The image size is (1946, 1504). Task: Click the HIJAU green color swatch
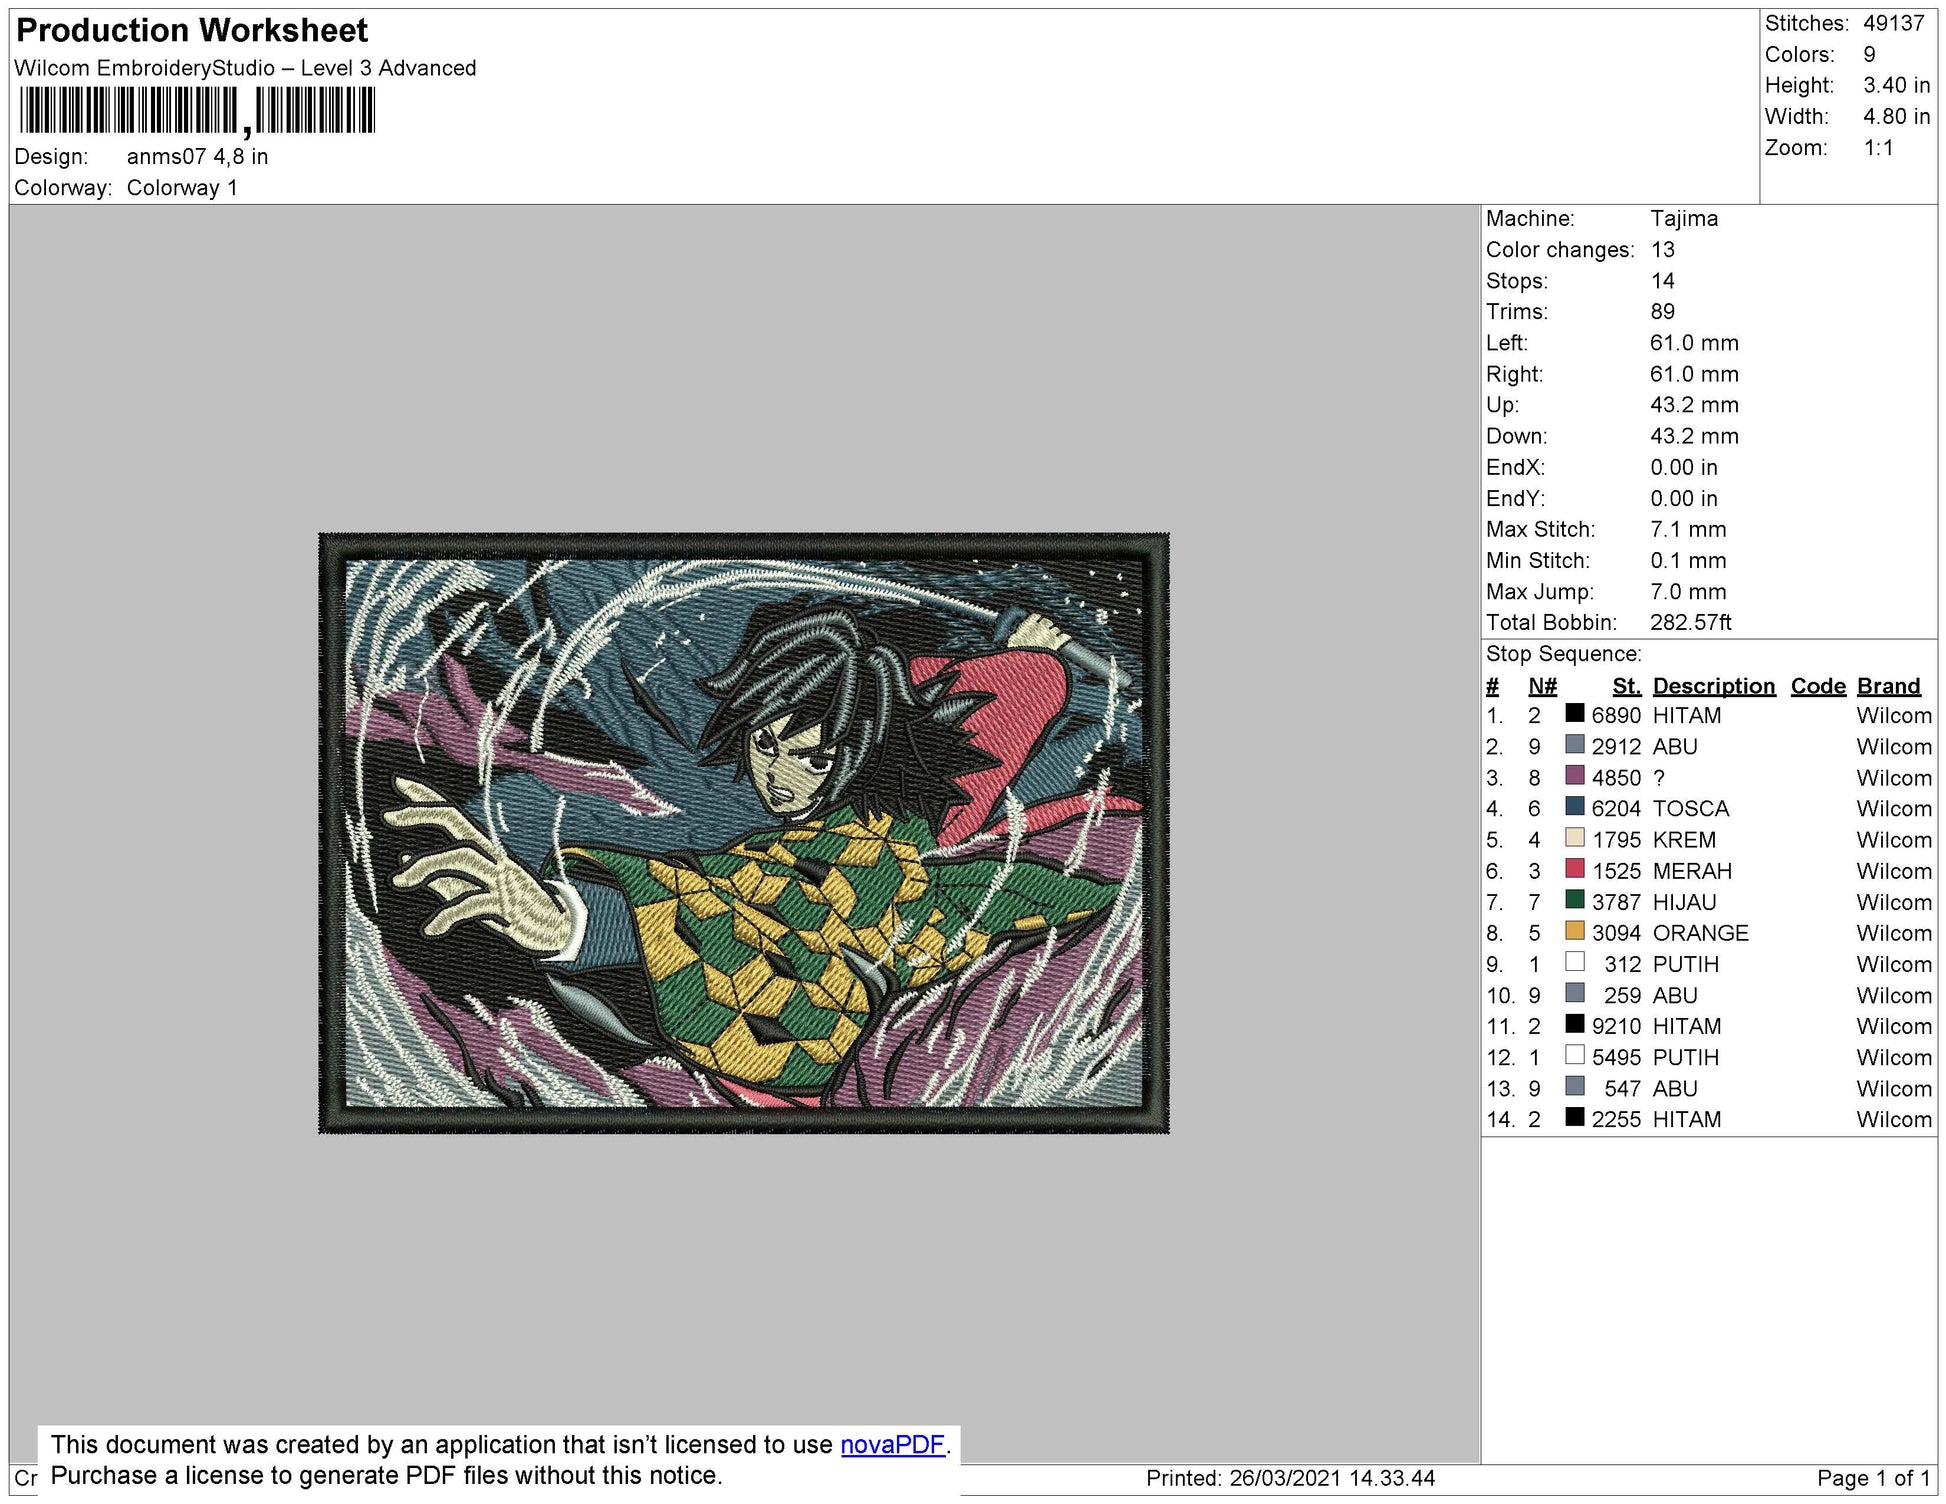click(1575, 900)
